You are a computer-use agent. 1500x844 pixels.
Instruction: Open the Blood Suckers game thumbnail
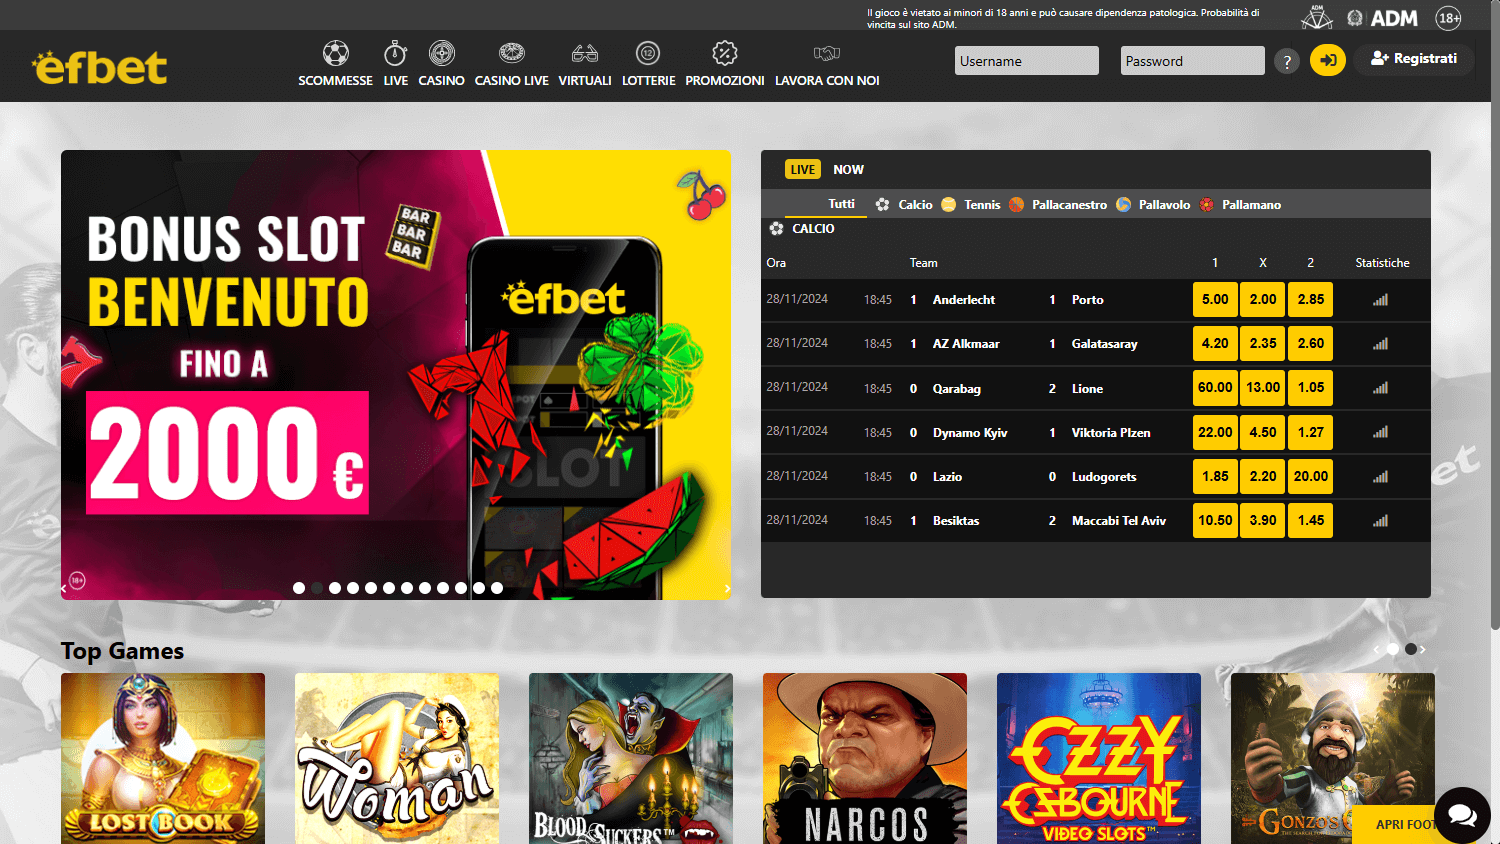pyautogui.click(x=631, y=758)
